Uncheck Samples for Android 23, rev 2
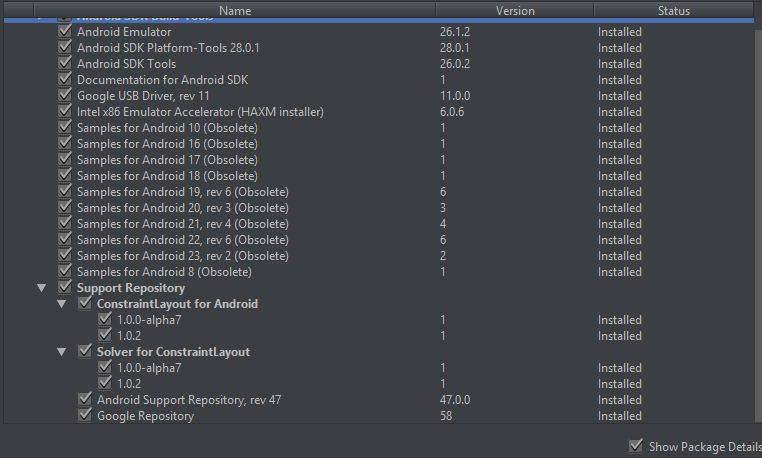This screenshot has width=762, height=458. click(65, 256)
